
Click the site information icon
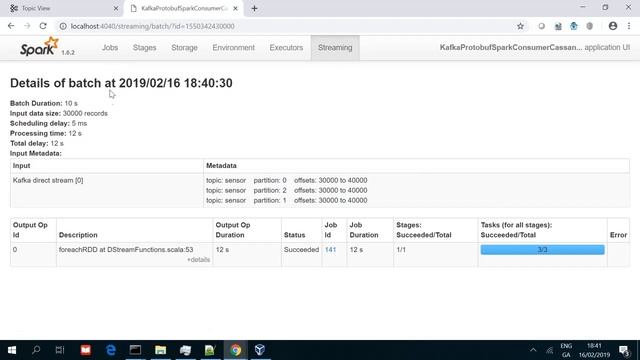tap(63, 26)
